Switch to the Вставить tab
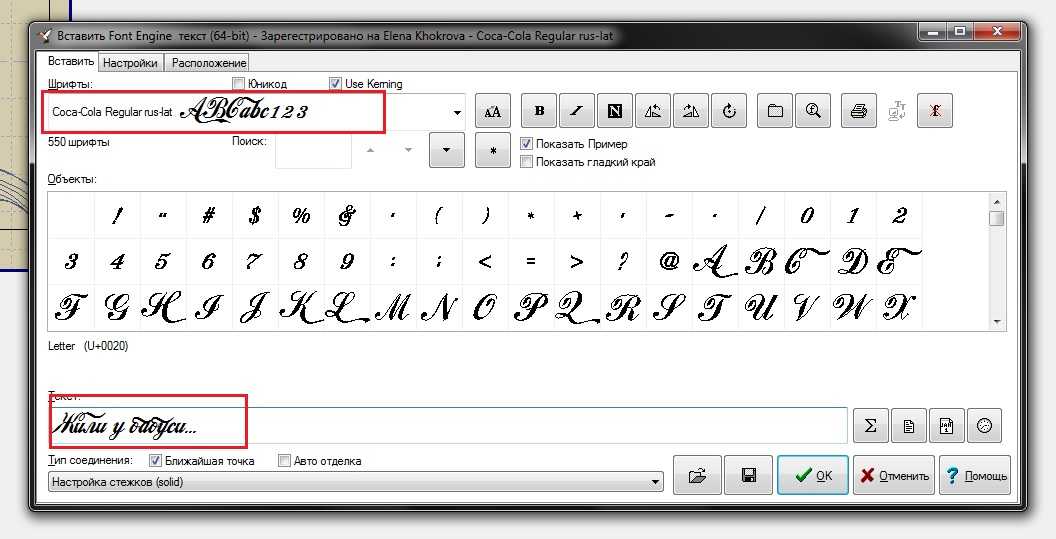1056x539 pixels. [x=71, y=61]
